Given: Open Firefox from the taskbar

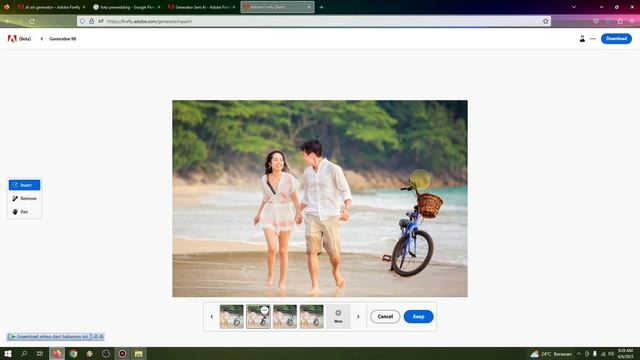Looking at the screenshot, I should point(57,353).
